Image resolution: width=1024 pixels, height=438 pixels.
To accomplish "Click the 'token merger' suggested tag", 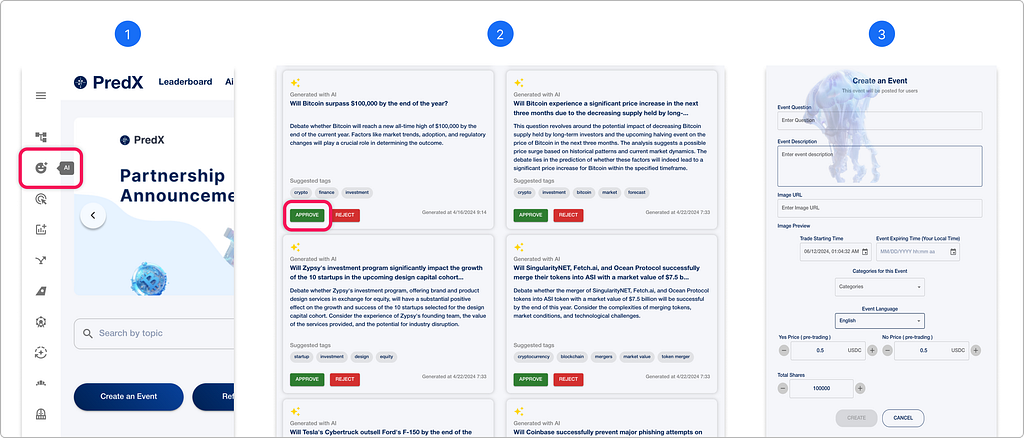I will pyautogui.click(x=675, y=357).
